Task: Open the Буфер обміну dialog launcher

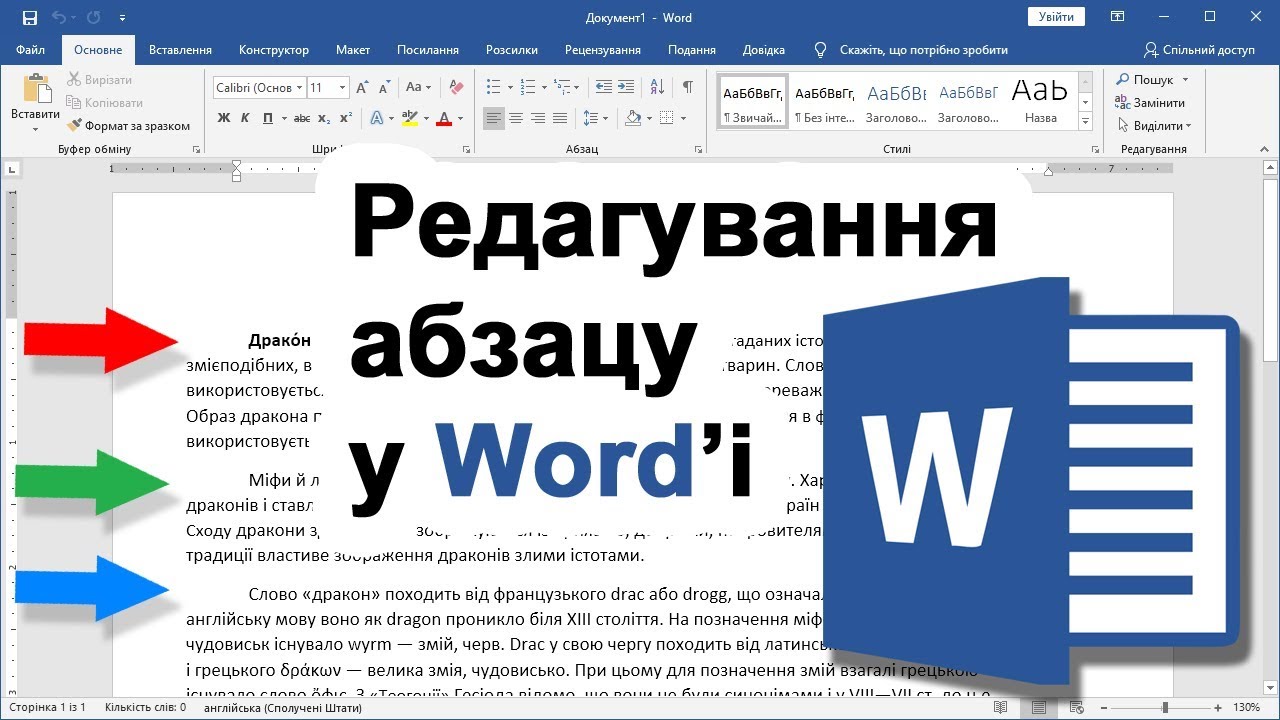Action: pyautogui.click(x=196, y=150)
